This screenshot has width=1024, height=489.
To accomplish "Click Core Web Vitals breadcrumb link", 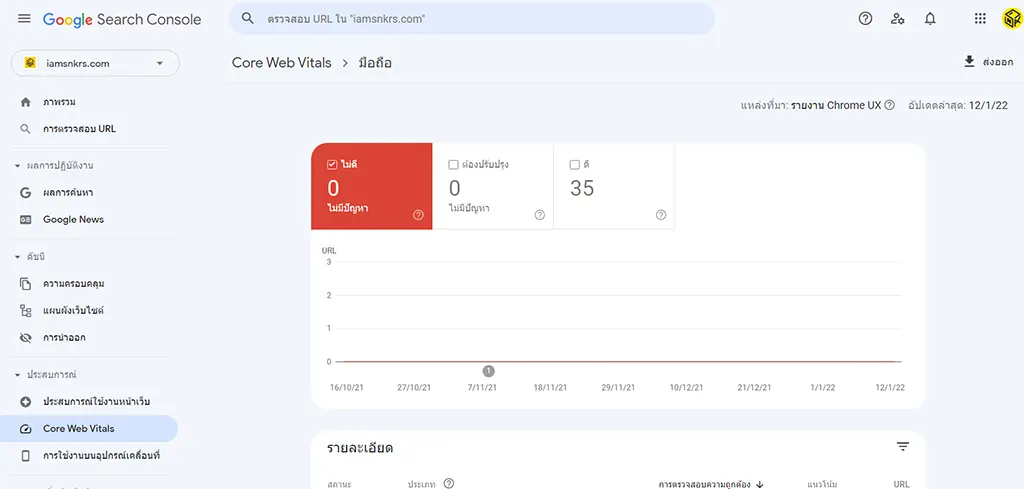I will click(x=281, y=63).
